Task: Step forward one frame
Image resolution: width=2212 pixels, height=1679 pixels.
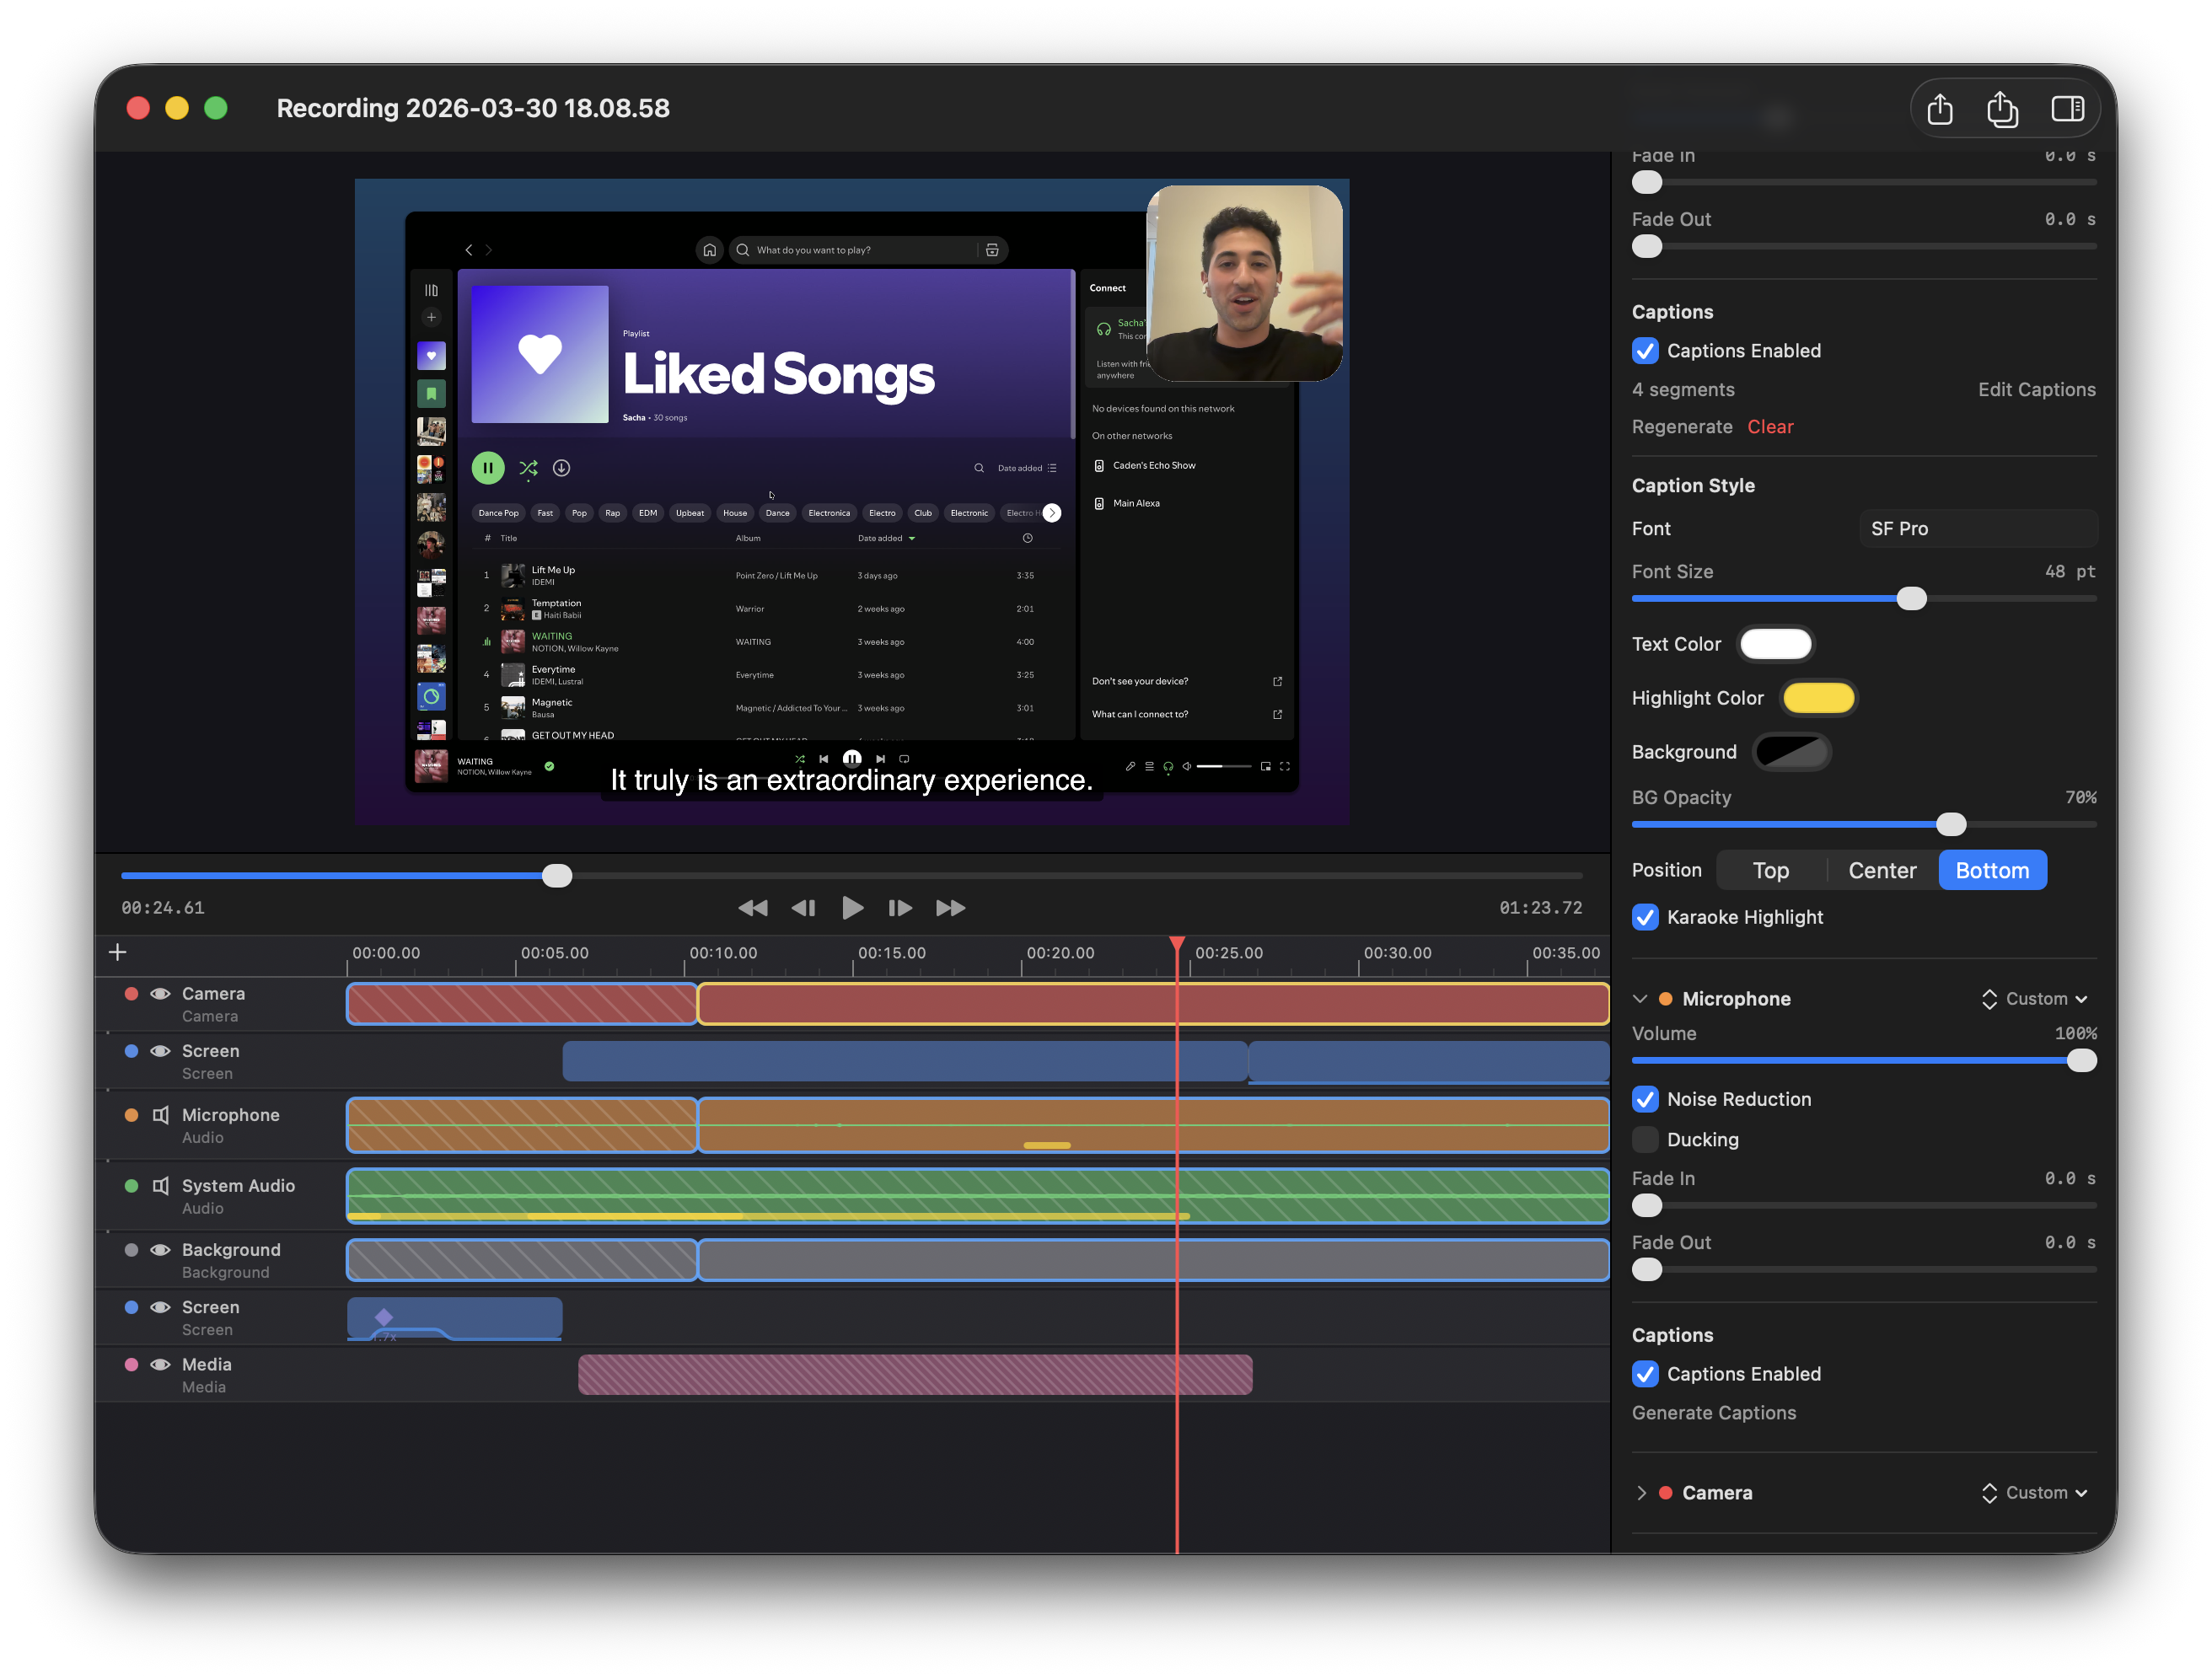Action: click(900, 908)
